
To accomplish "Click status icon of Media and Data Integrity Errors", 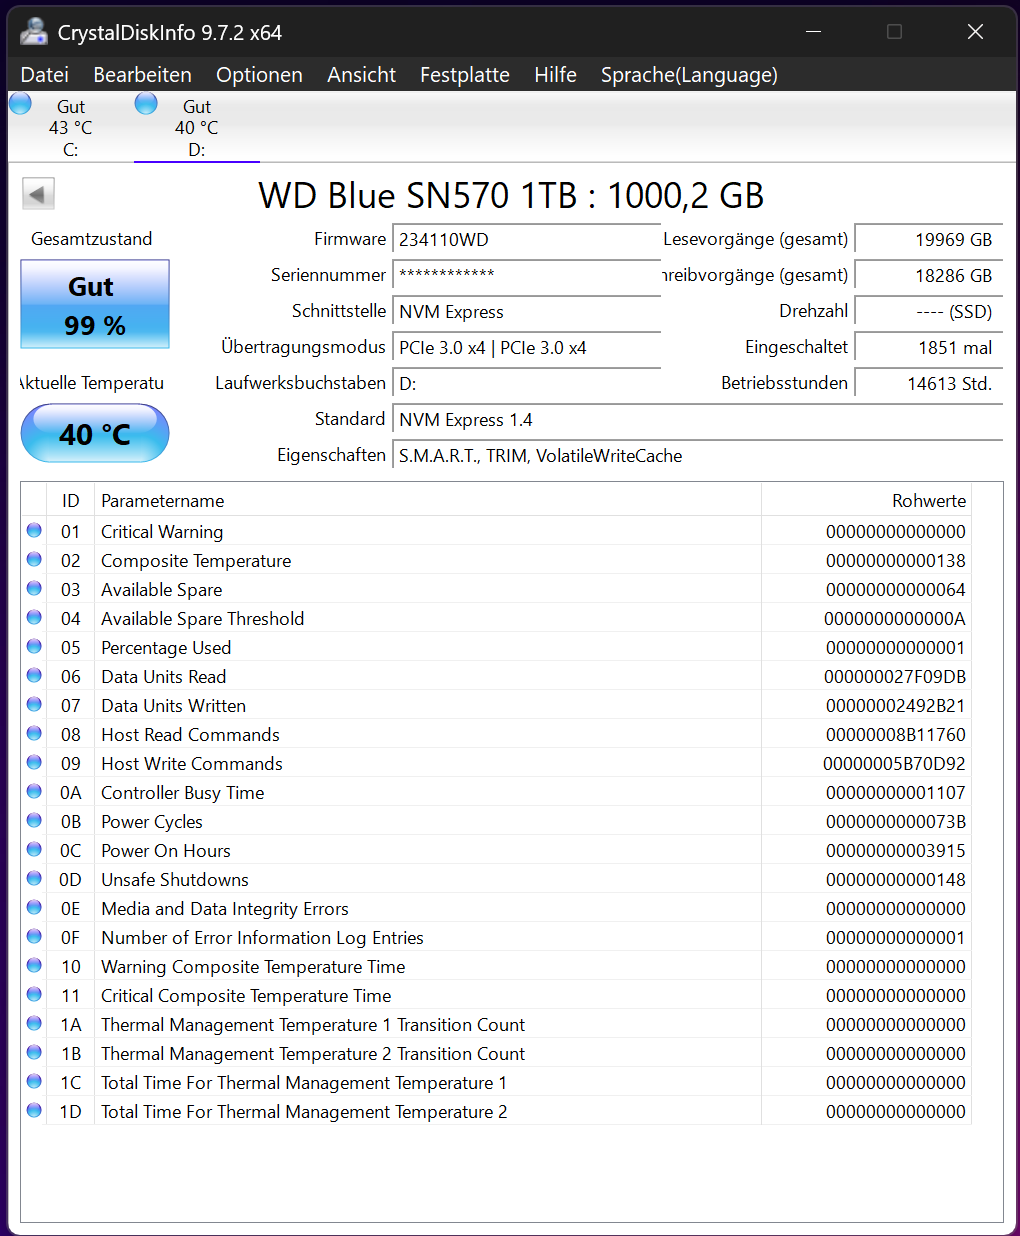I will 34,907.
